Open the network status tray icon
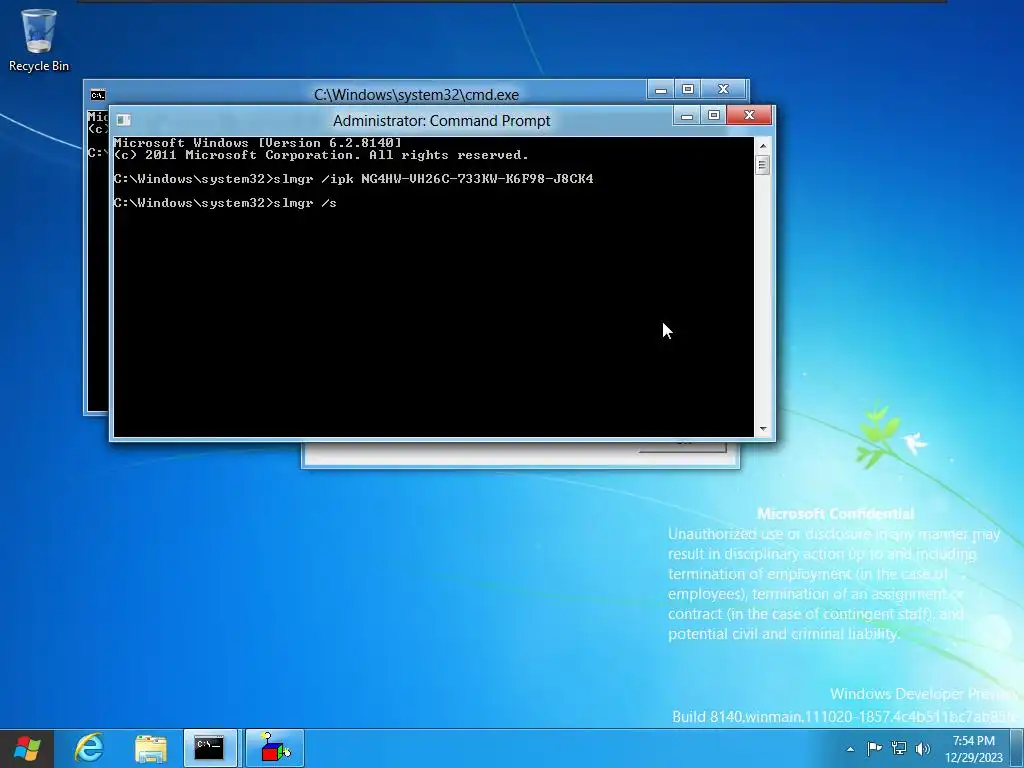The height and width of the screenshot is (768, 1024). coord(899,748)
